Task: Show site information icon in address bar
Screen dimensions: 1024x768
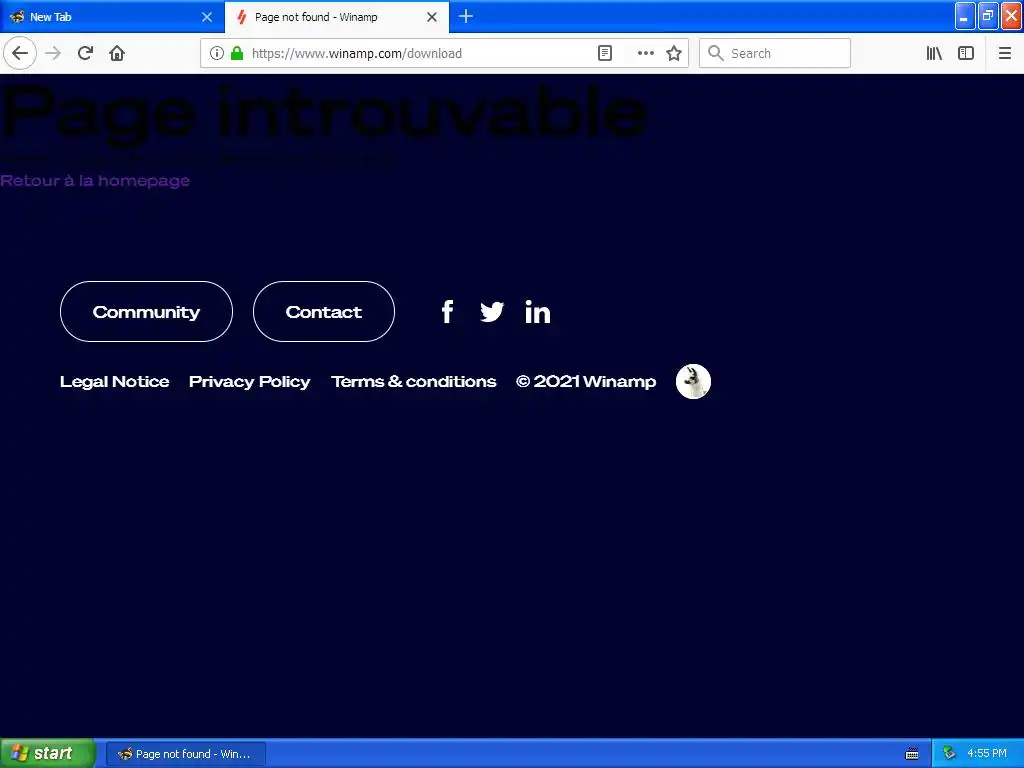Action: pyautogui.click(x=217, y=53)
